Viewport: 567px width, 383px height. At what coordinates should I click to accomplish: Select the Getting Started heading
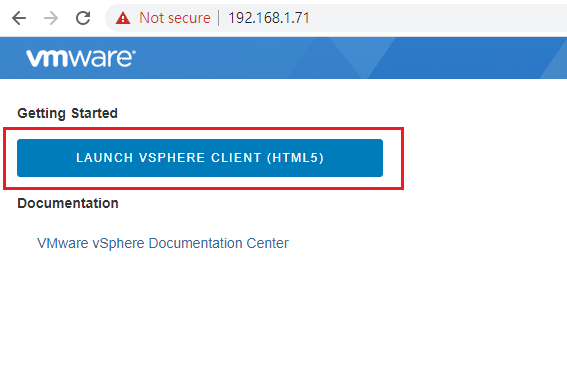pos(68,113)
